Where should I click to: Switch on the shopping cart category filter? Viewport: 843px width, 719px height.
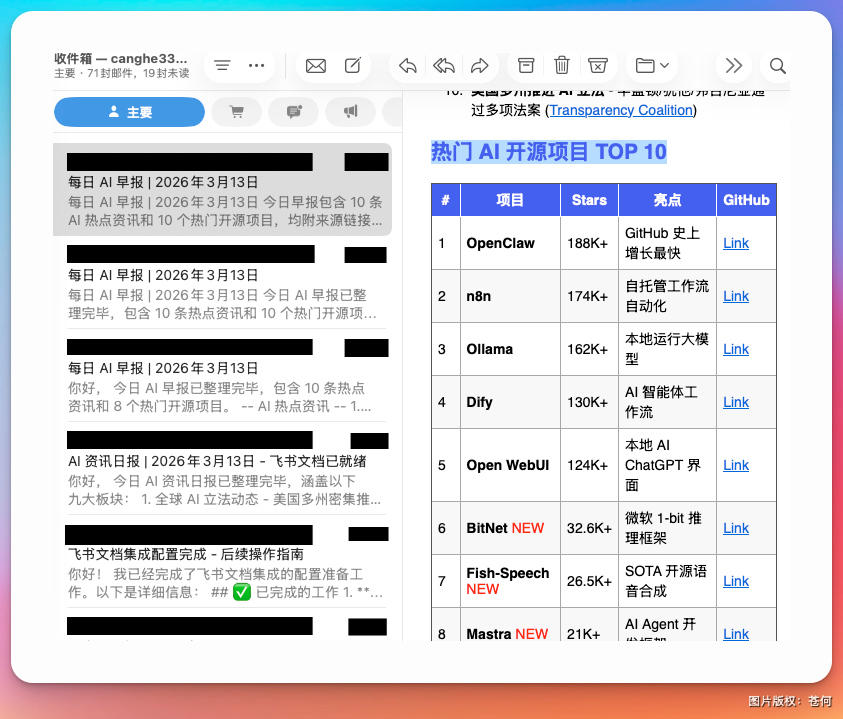[x=236, y=111]
